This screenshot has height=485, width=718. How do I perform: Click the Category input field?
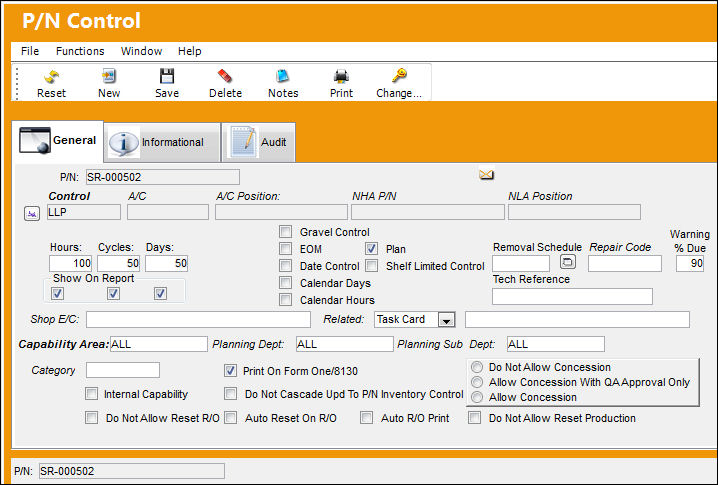pos(123,370)
